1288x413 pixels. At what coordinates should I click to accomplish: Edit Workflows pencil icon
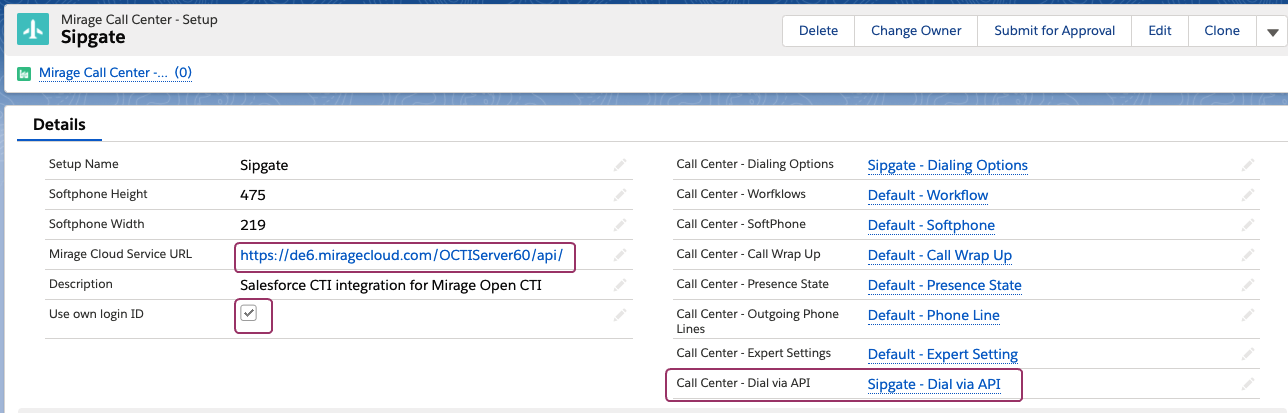1248,195
